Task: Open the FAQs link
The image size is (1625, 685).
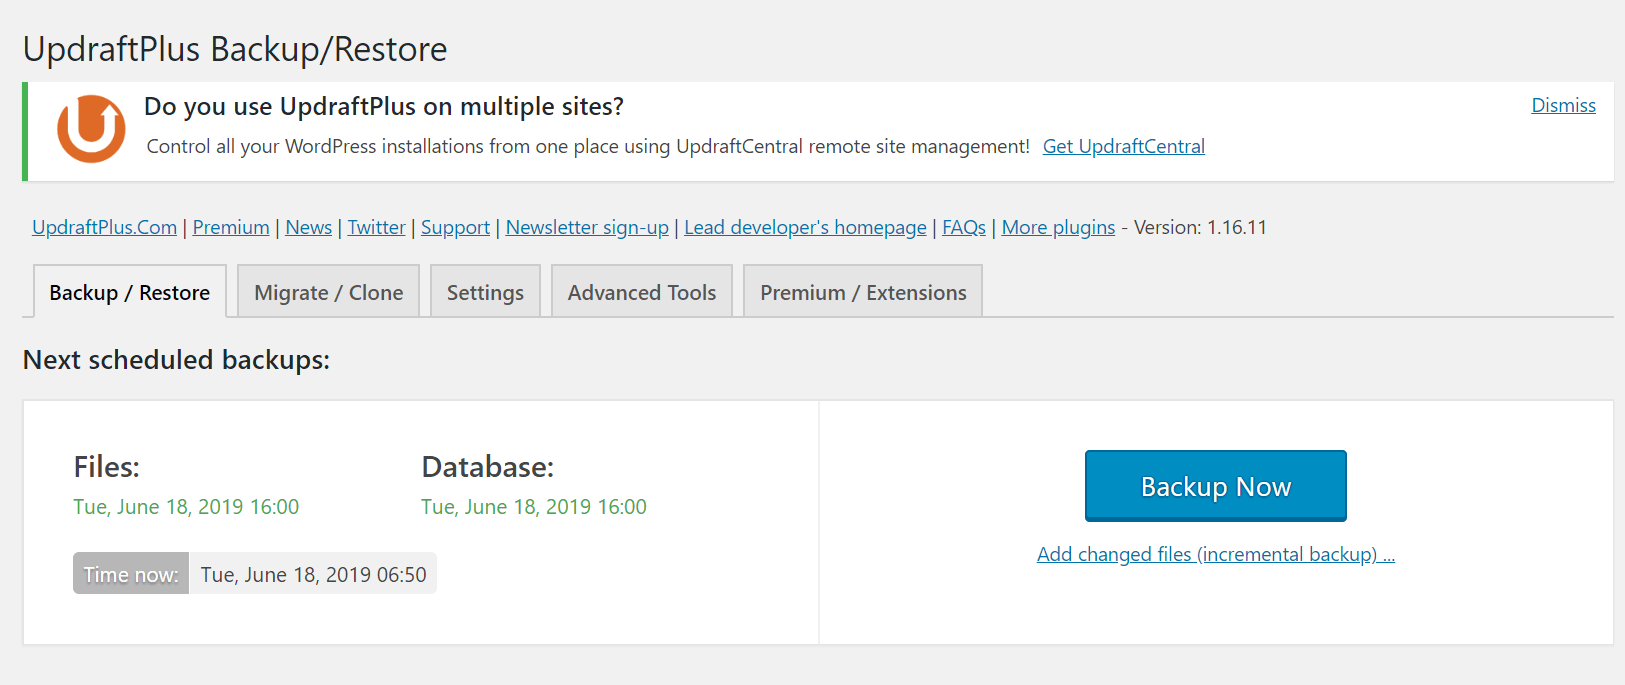Action: (964, 227)
